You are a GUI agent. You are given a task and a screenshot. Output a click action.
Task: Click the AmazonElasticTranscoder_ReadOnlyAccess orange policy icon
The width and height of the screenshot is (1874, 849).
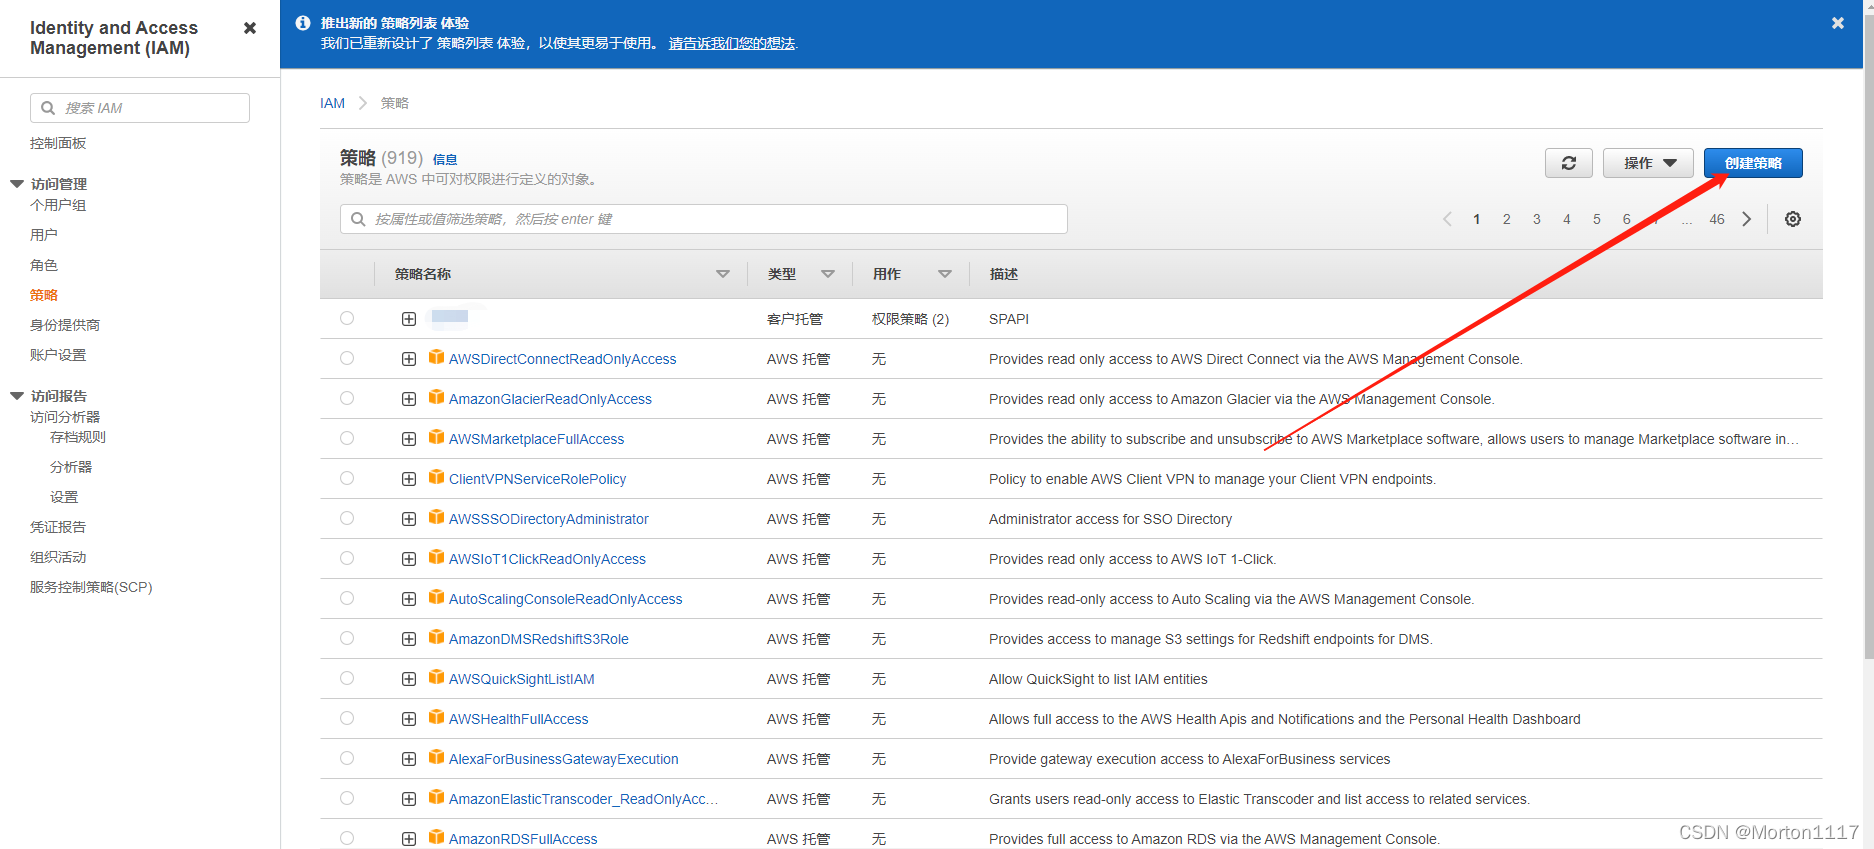click(x=436, y=797)
